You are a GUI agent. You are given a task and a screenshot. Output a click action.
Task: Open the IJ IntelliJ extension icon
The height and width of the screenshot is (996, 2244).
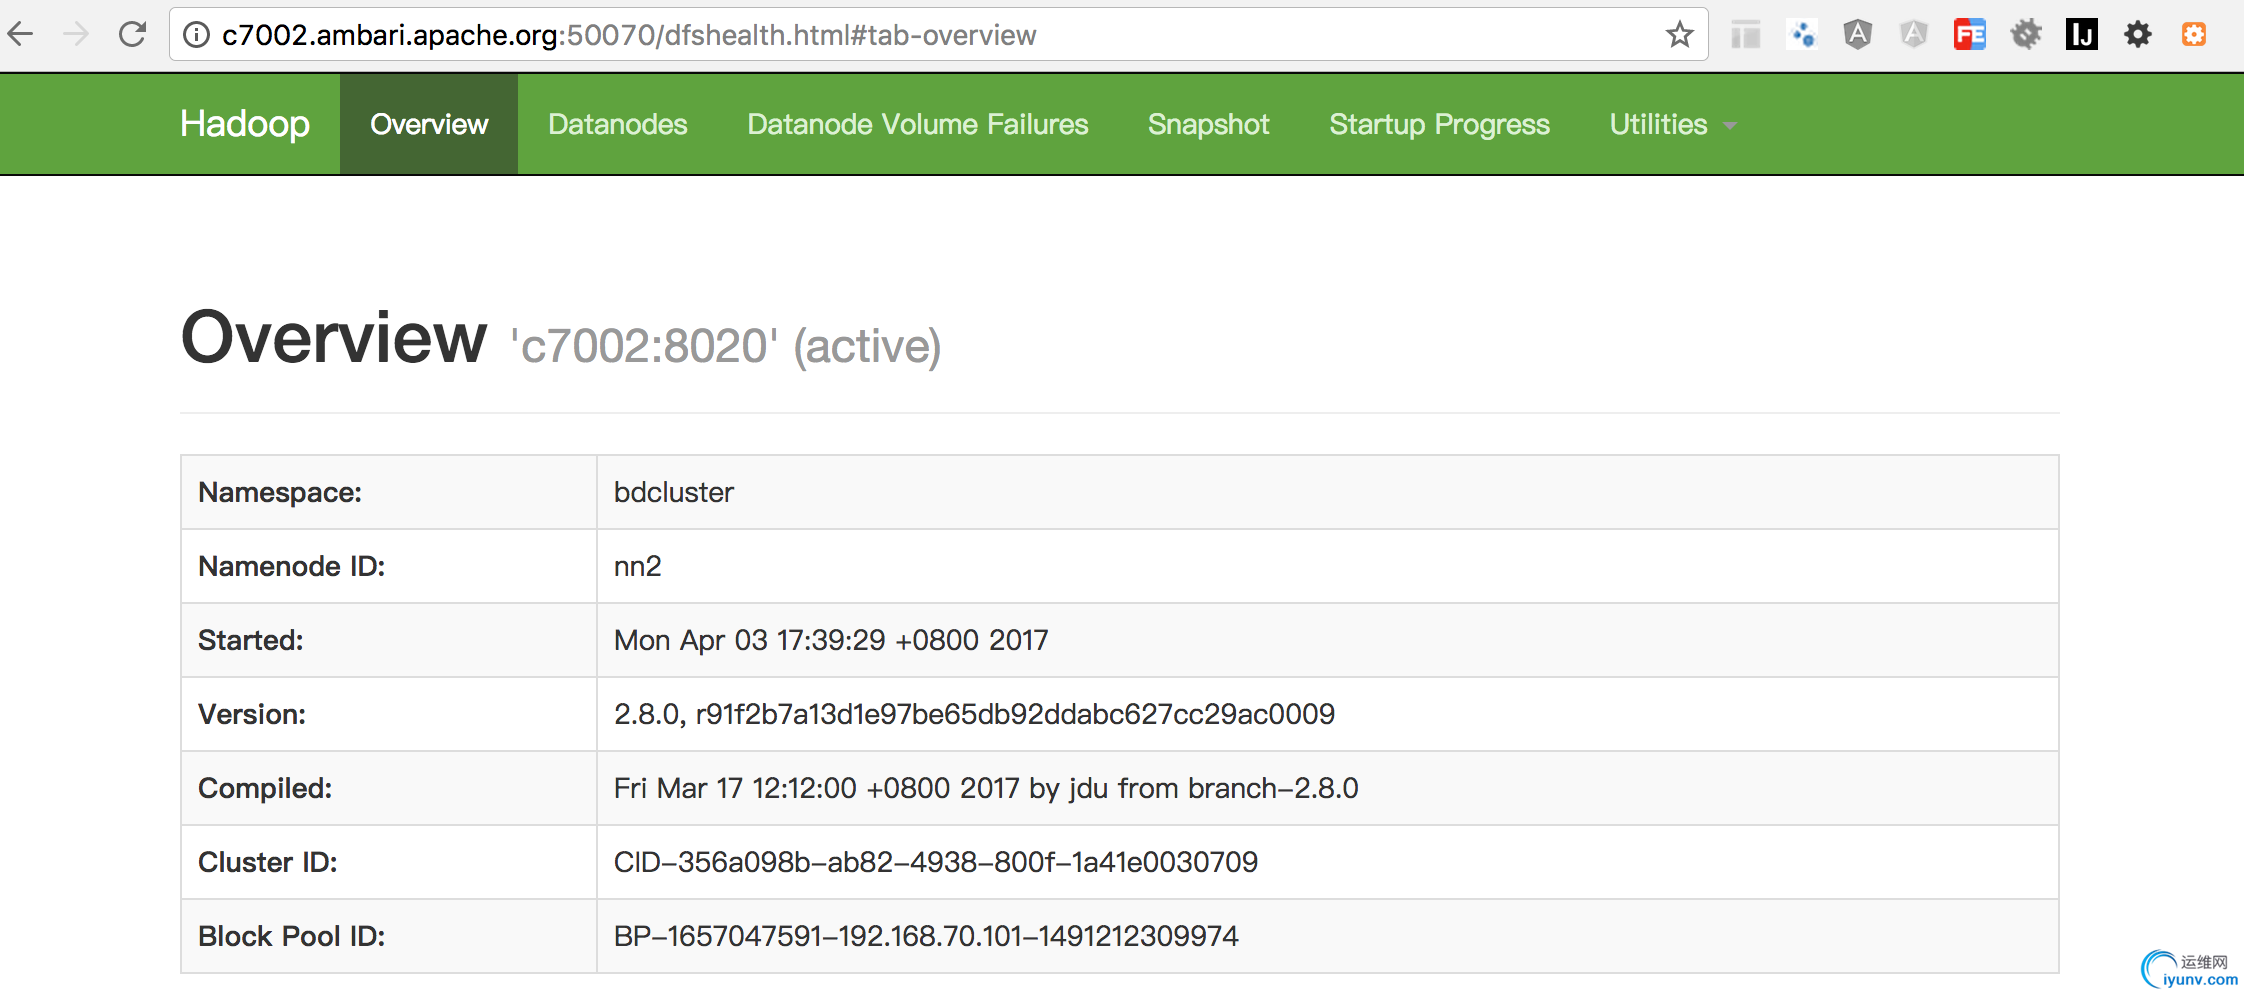2082,35
